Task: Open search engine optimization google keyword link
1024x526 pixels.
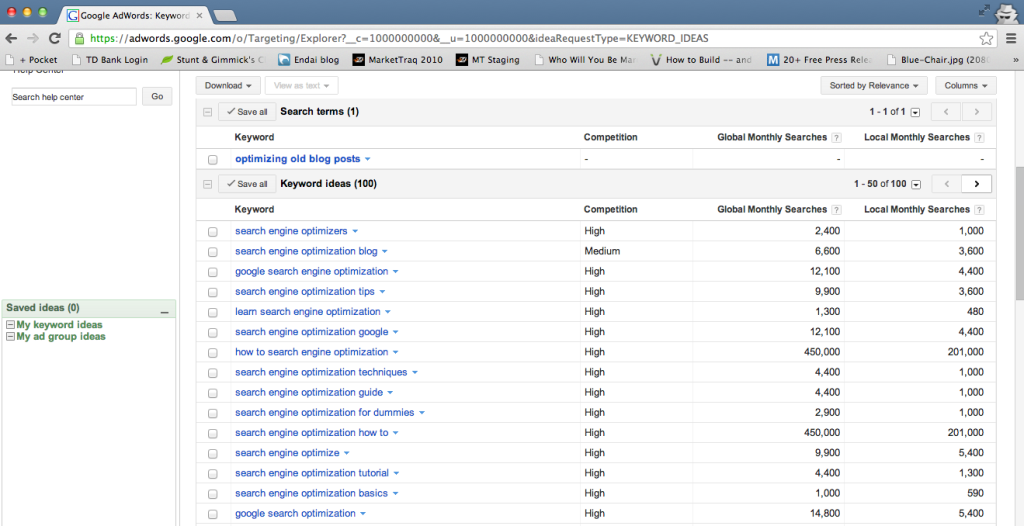Action: pyautogui.click(x=312, y=332)
